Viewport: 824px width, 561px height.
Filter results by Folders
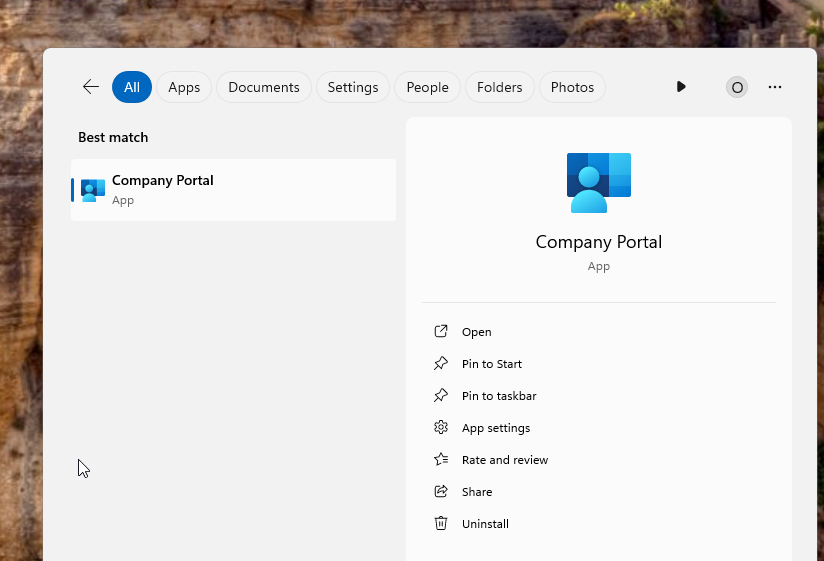coord(500,87)
